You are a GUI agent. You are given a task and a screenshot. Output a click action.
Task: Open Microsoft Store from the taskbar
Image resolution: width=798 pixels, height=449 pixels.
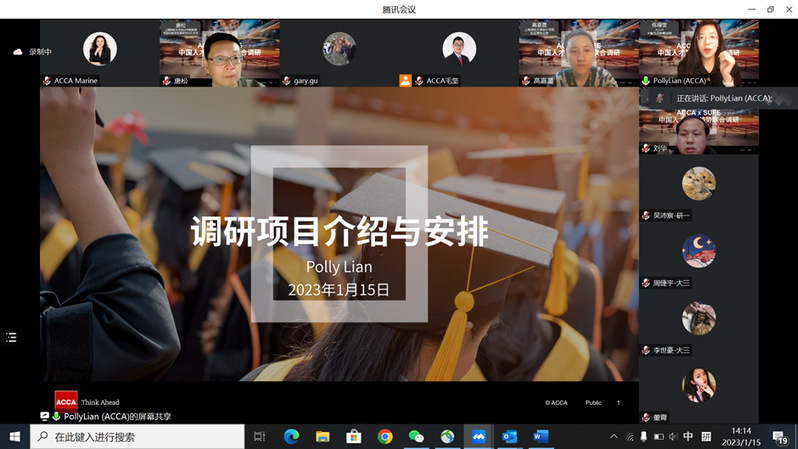point(353,436)
